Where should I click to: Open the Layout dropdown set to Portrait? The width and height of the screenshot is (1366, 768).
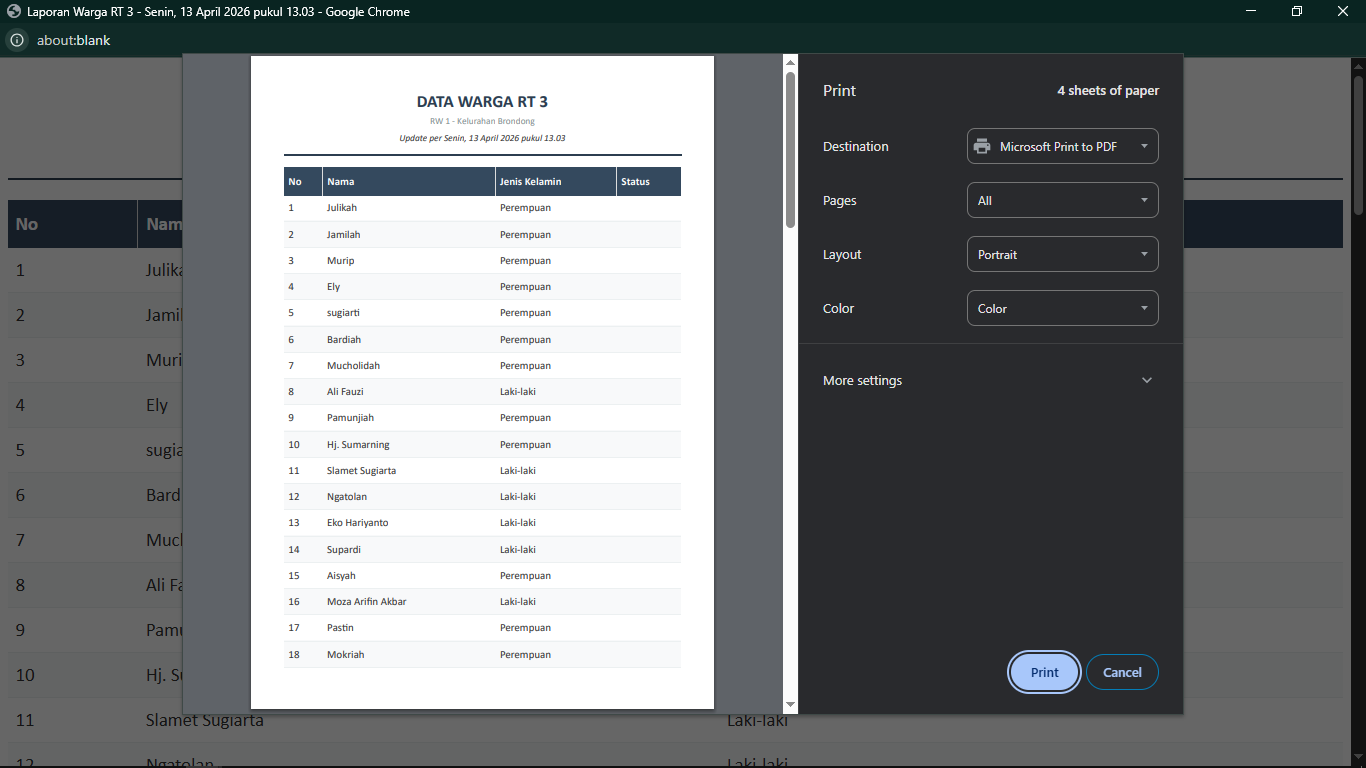pyautogui.click(x=1062, y=254)
